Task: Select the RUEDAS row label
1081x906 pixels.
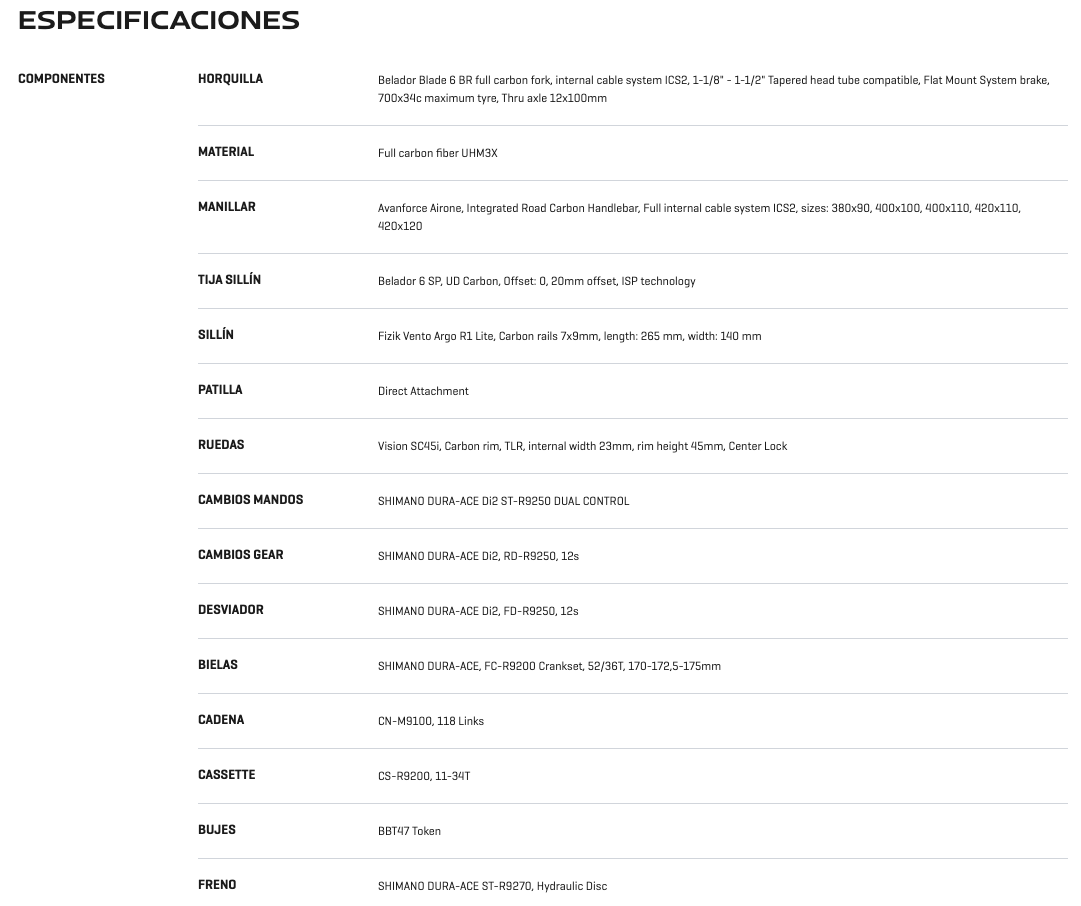Action: [x=221, y=445]
